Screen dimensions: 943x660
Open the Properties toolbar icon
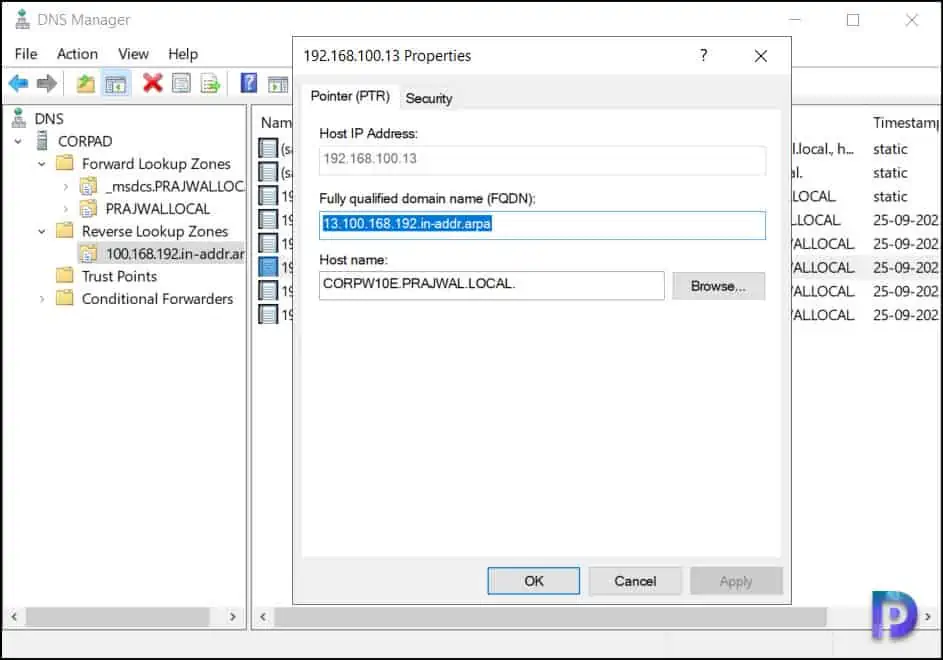click(181, 83)
